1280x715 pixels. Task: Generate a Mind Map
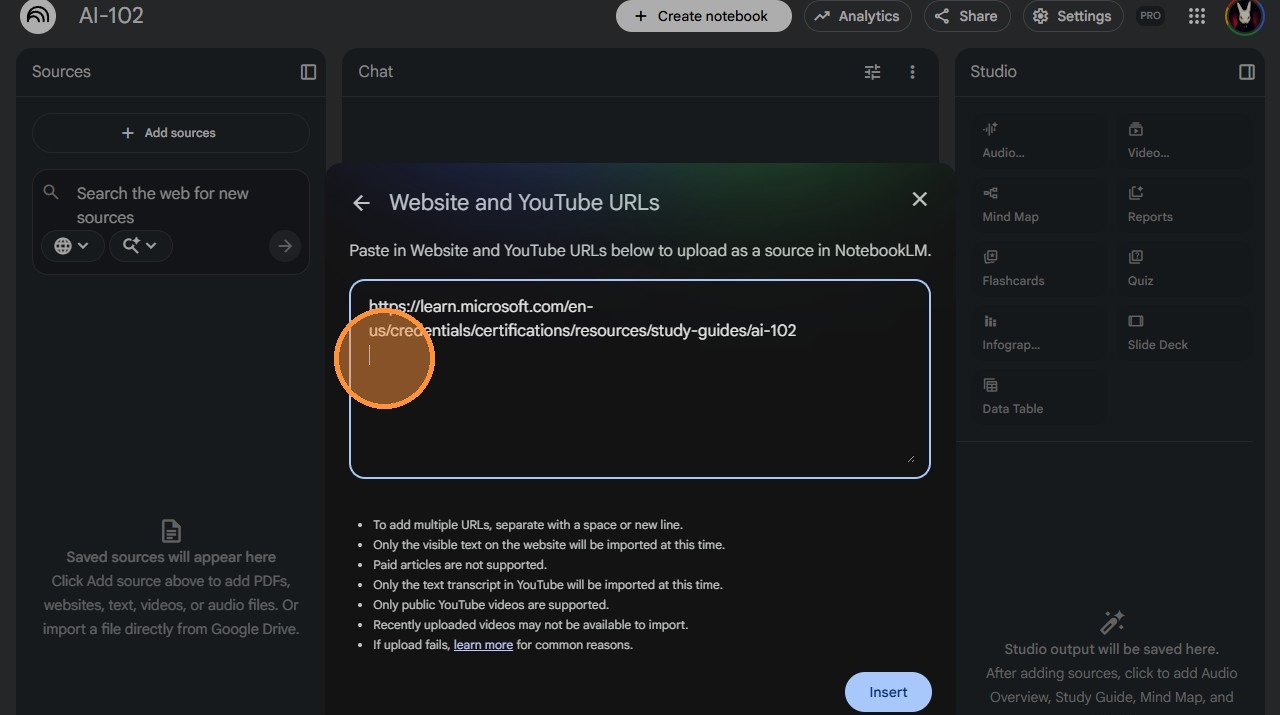1039,205
